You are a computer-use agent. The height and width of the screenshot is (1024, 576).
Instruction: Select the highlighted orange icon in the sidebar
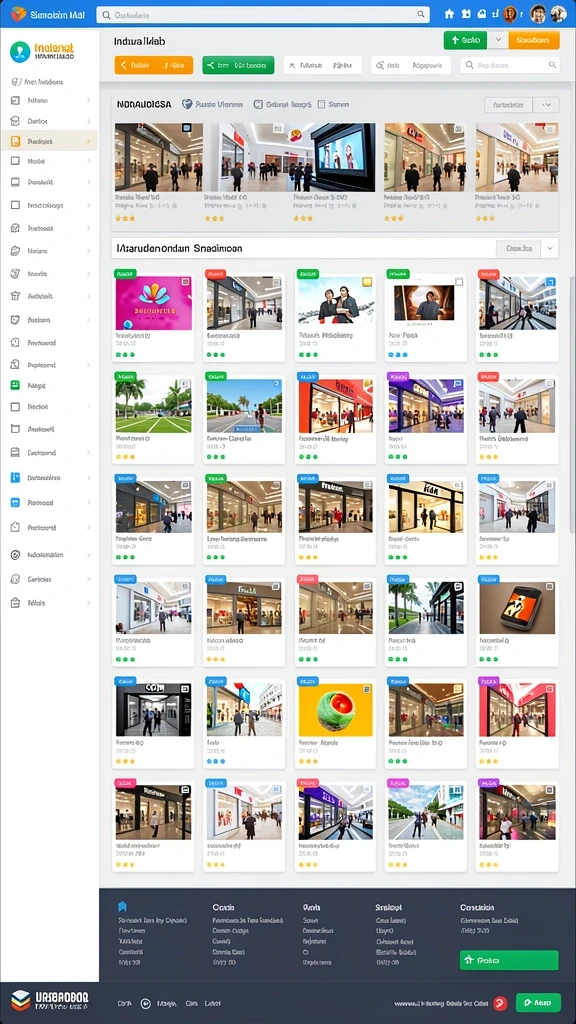pos(16,141)
